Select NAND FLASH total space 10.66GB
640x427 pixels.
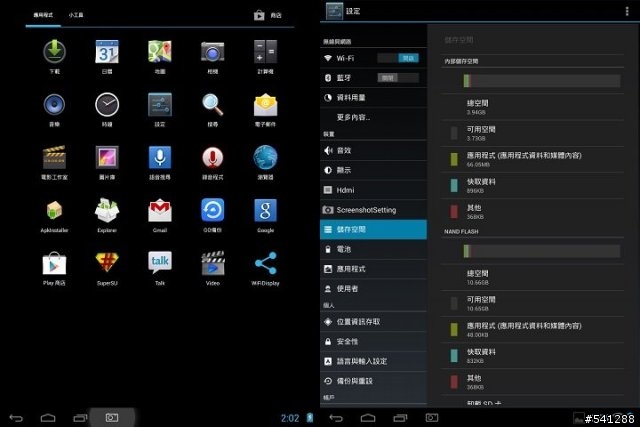coord(532,277)
